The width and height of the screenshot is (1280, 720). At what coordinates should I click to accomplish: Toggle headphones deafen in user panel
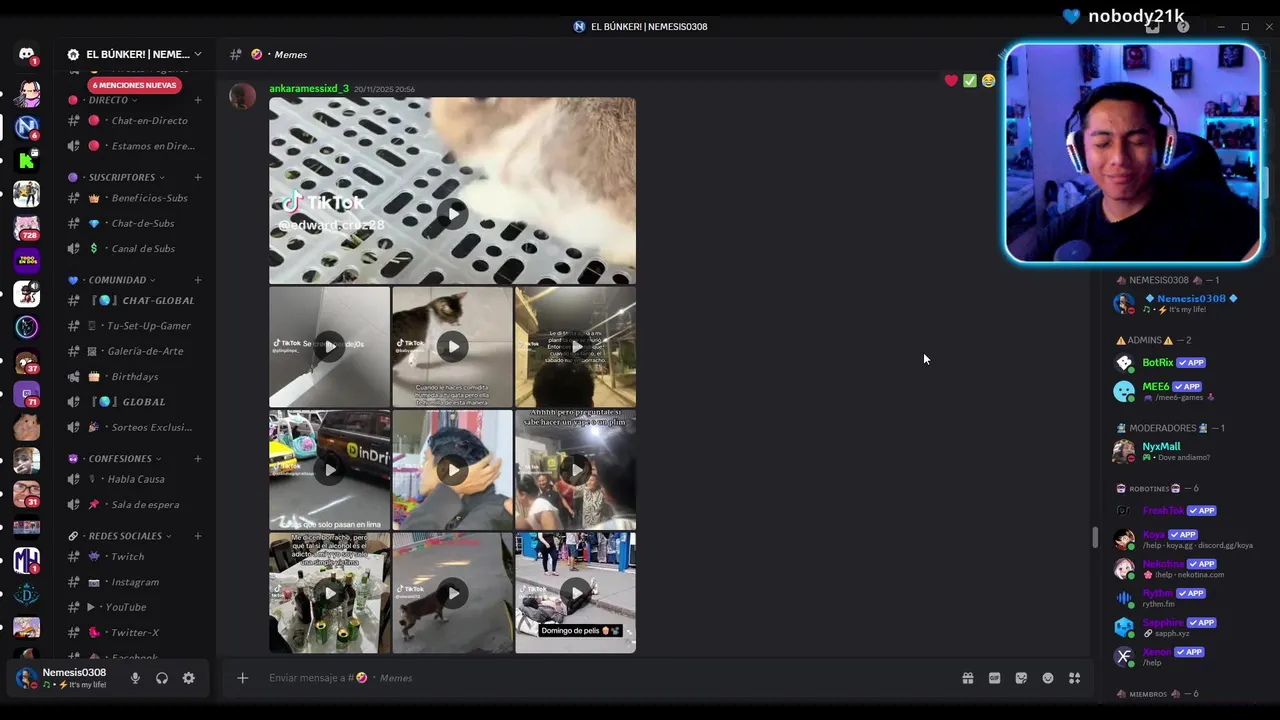tap(162, 678)
